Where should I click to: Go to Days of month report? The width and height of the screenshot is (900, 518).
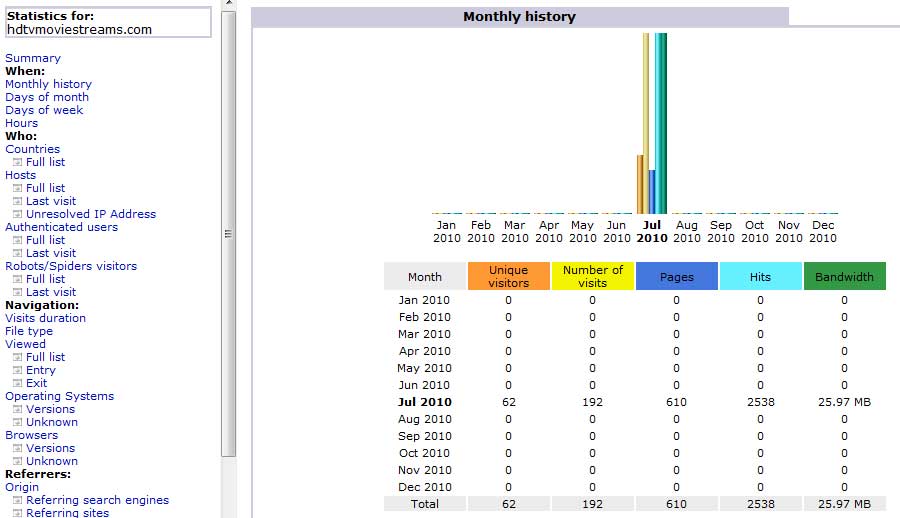tap(47, 97)
